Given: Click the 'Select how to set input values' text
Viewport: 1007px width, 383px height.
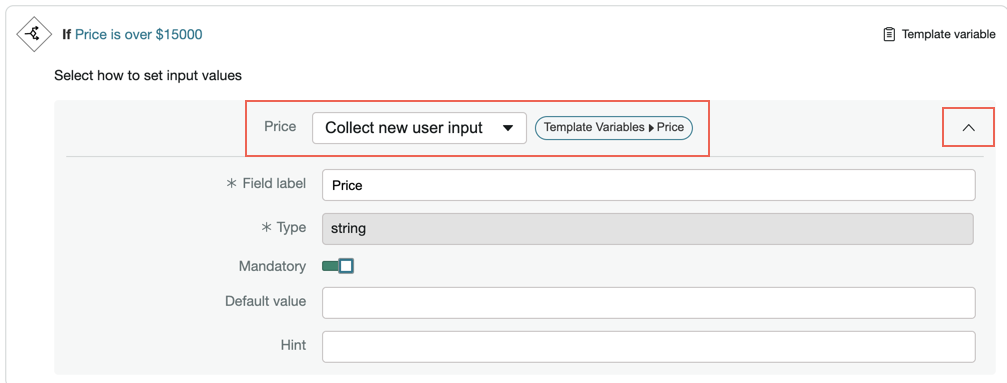Looking at the screenshot, I should click(x=148, y=76).
